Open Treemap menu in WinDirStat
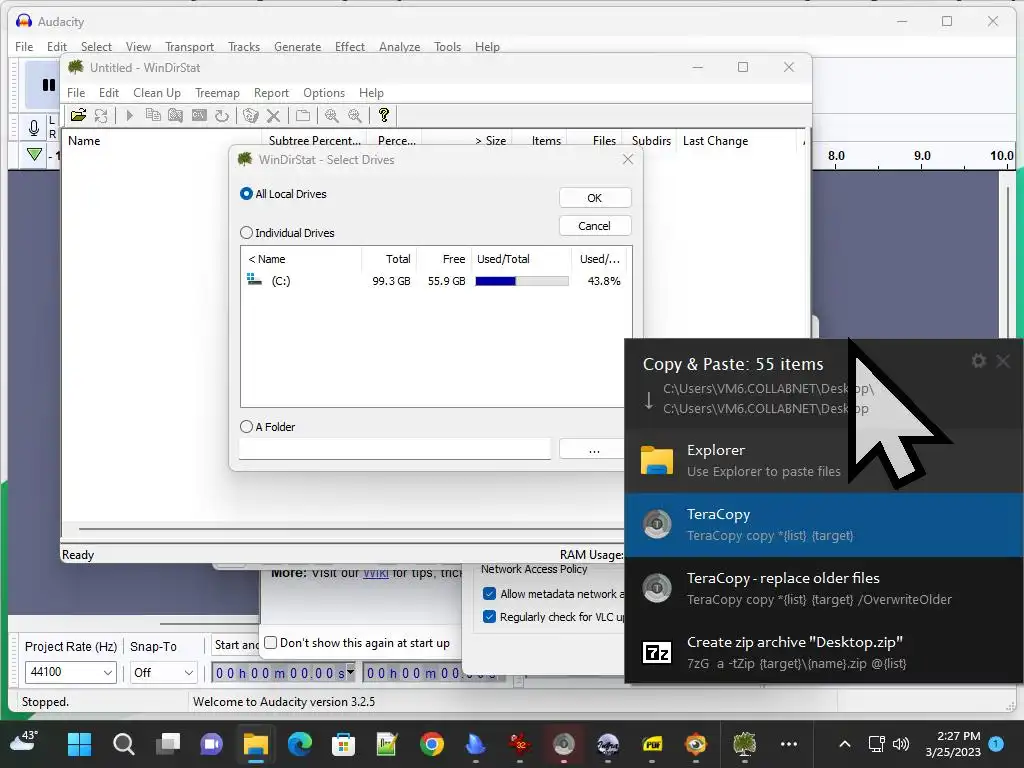The height and width of the screenshot is (768, 1024). (x=217, y=93)
